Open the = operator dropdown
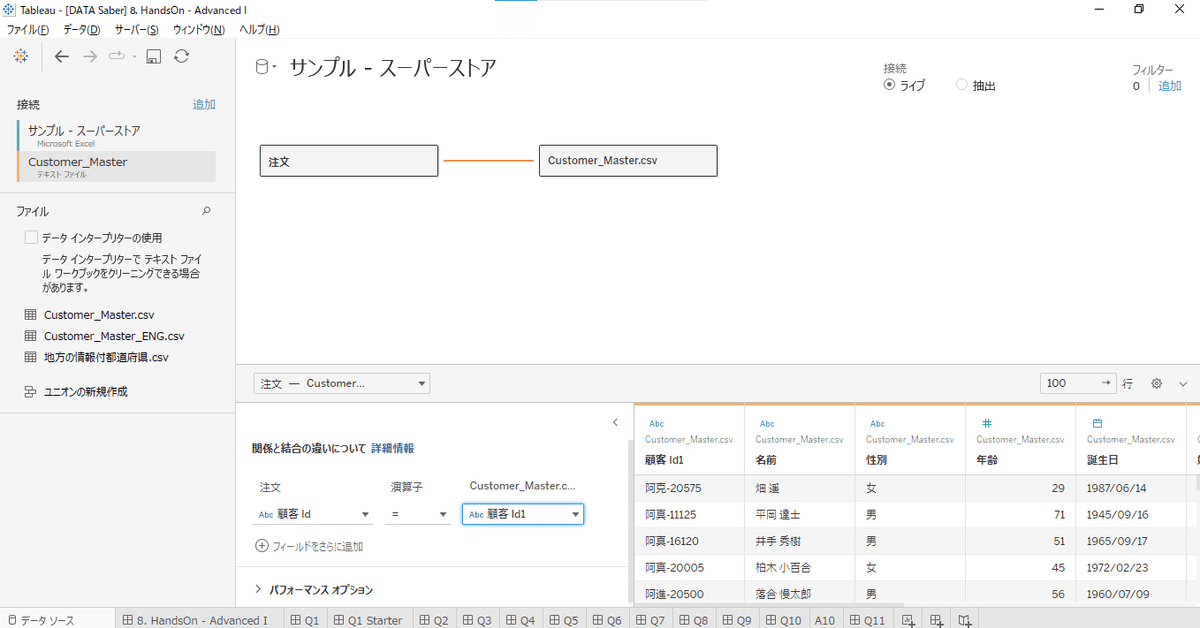The height and width of the screenshot is (628, 1200). point(418,514)
